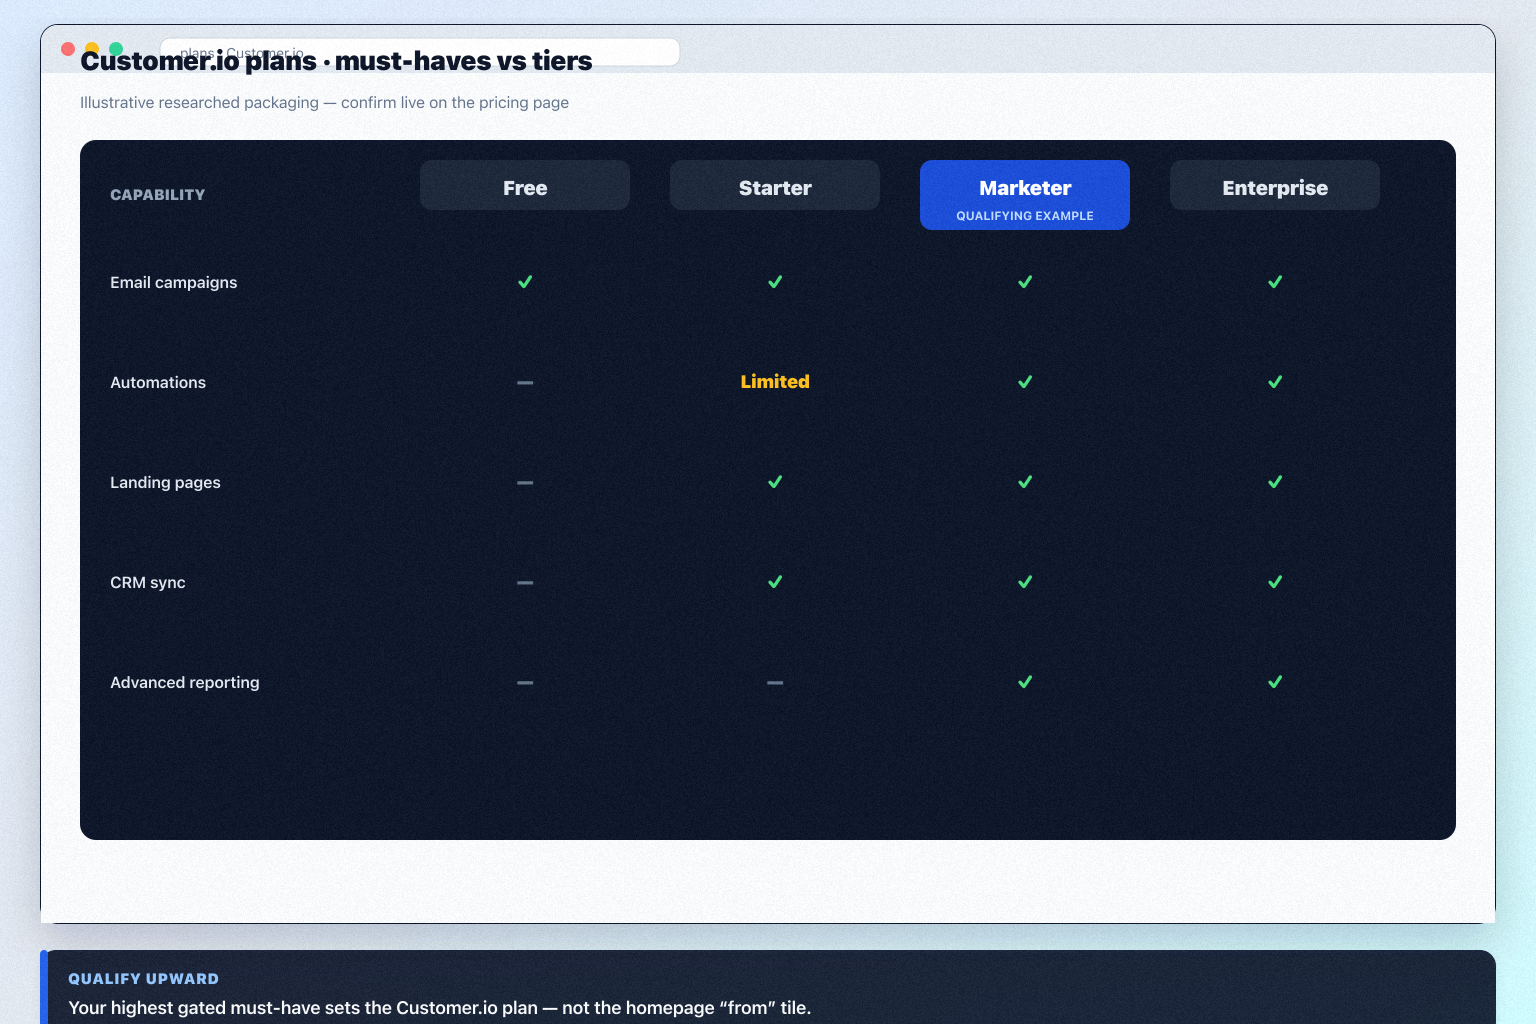Viewport: 1536px width, 1024px height.
Task: Click the Email campaigns checkmark under Enterprise
Action: click(1275, 282)
